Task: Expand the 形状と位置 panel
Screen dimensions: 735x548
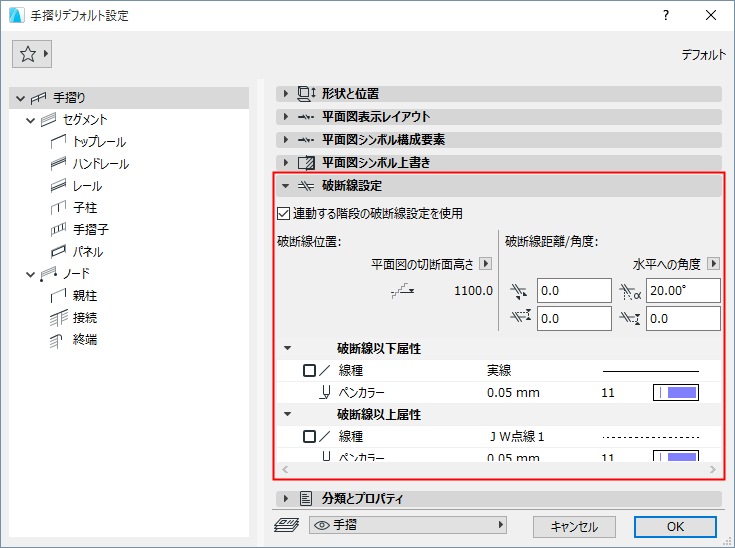Action: [x=285, y=93]
